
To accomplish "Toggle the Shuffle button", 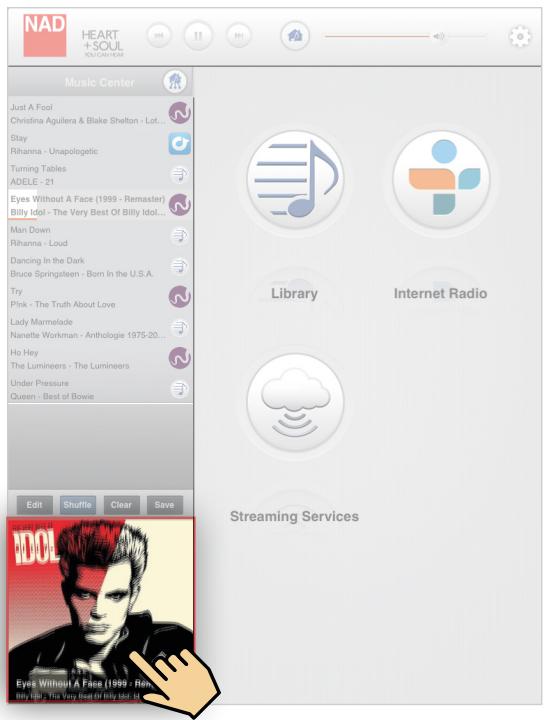I will pyautogui.click(x=78, y=505).
